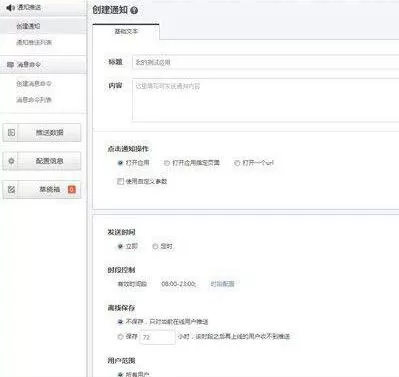Image resolution: width=399 pixels, height=377 pixels.
Task: Select 创建通知 in the sidebar
Action: [28, 26]
